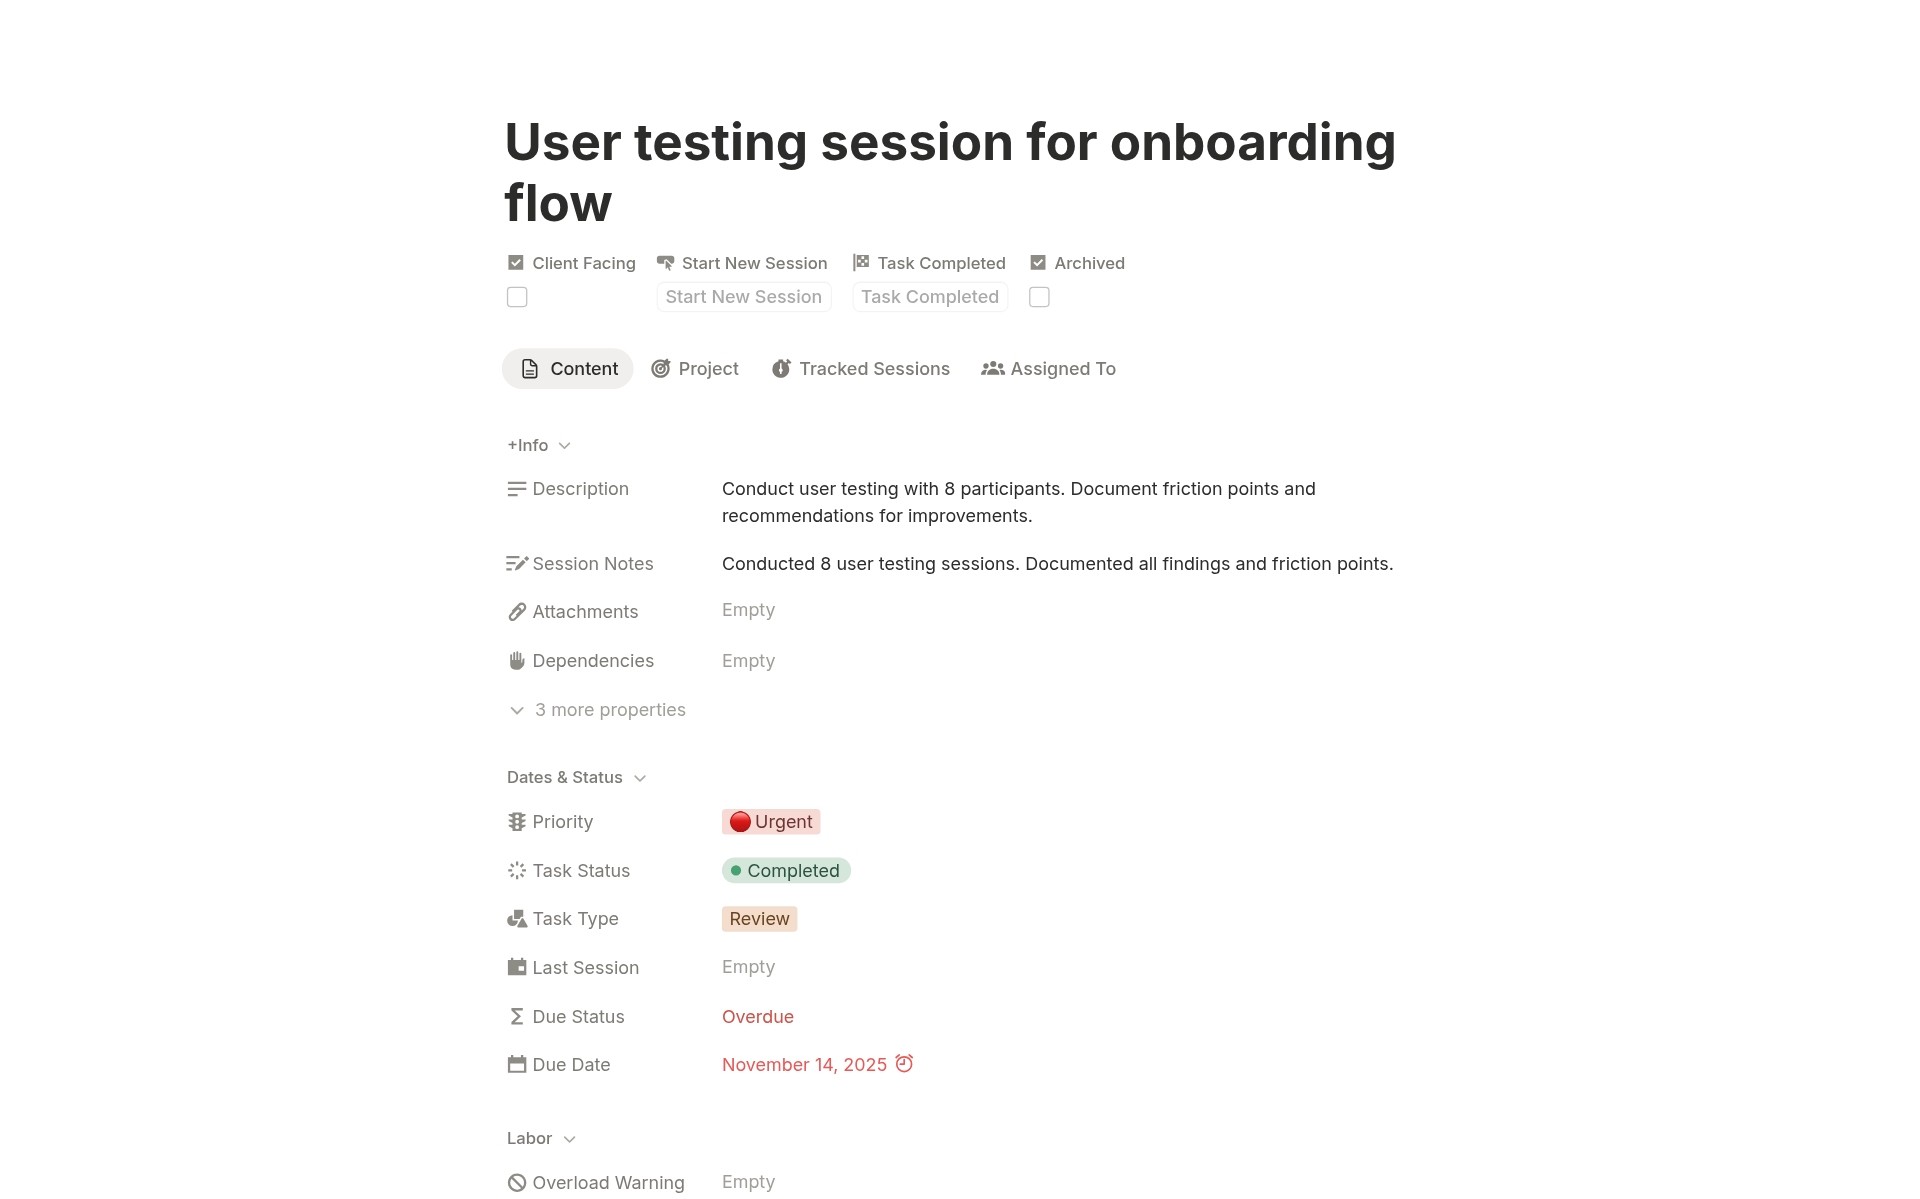Viewport: 1920px width, 1199px height.
Task: Click the Attachments paperclip icon
Action: (x=516, y=611)
